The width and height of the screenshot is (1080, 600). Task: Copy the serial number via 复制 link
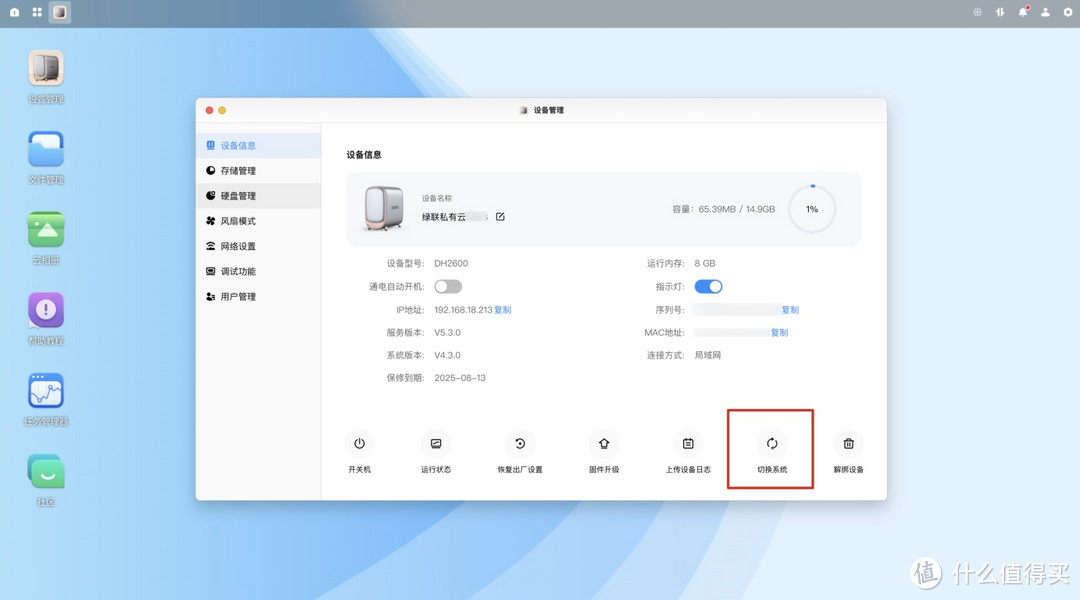click(790, 309)
